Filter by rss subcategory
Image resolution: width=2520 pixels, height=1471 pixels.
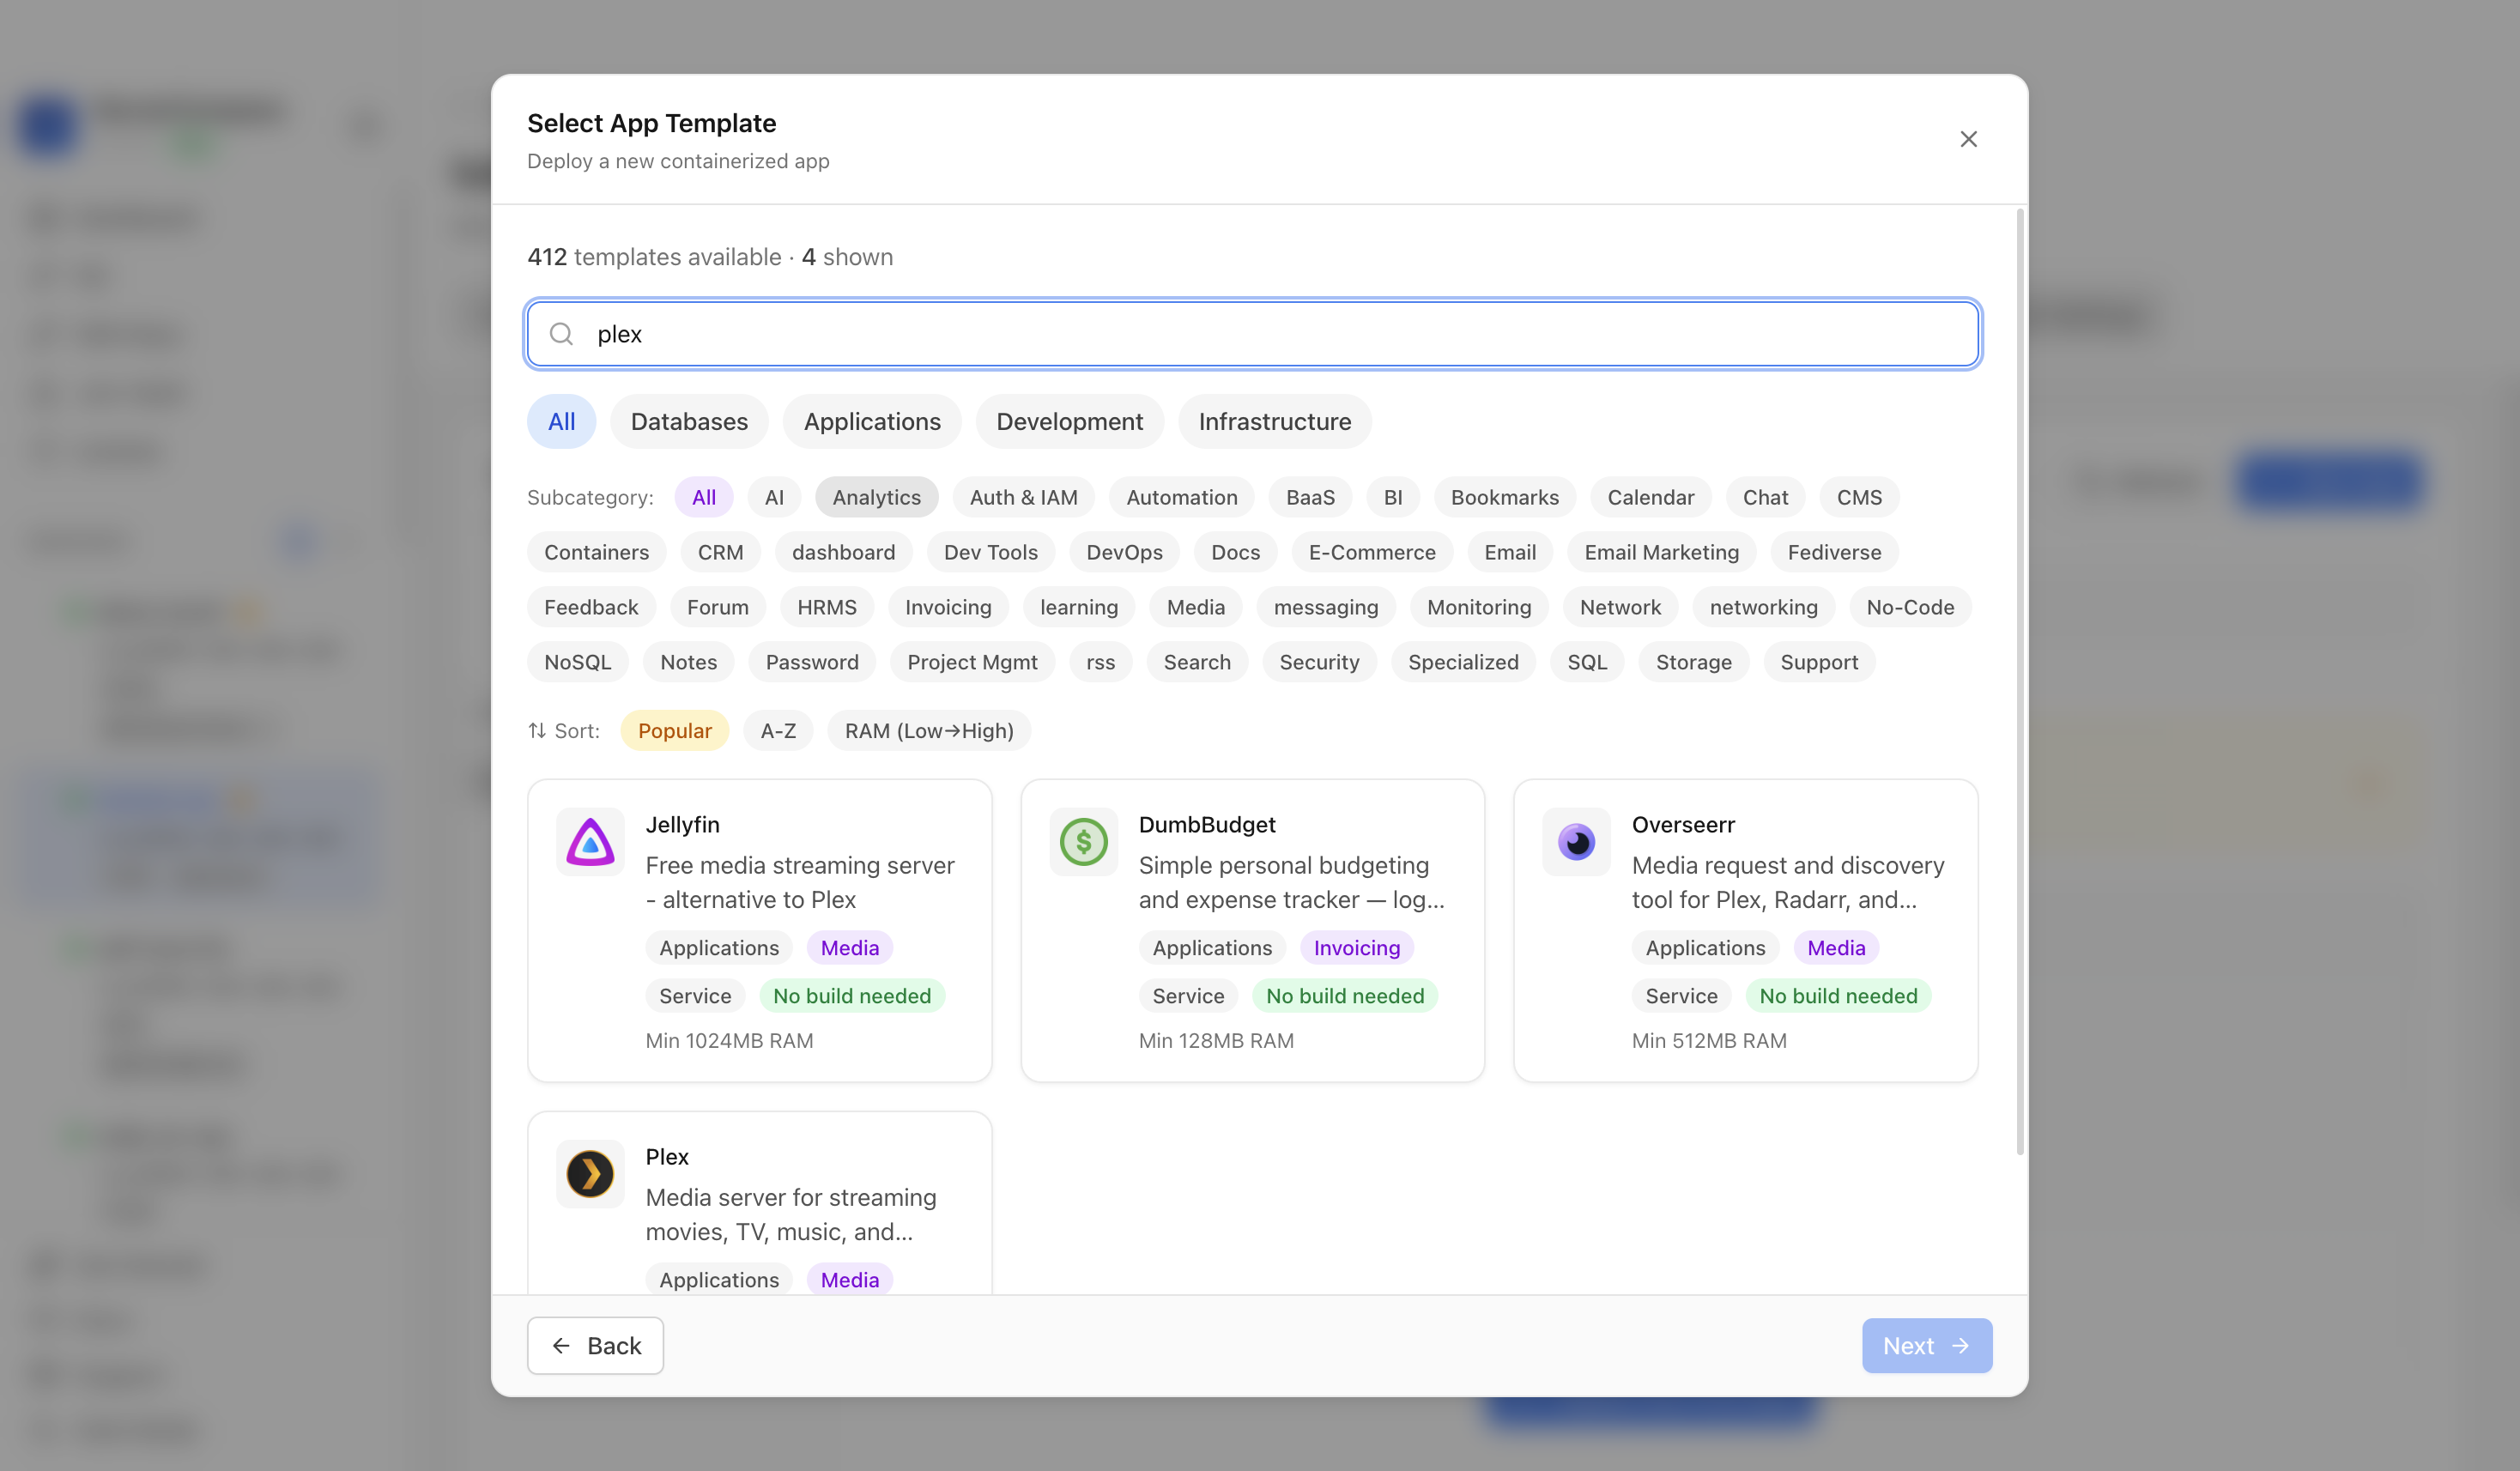click(x=1100, y=662)
